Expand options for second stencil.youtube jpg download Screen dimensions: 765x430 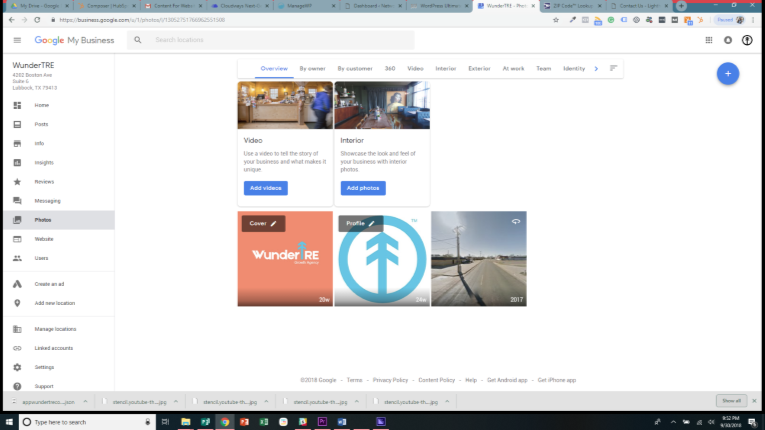(x=266, y=402)
